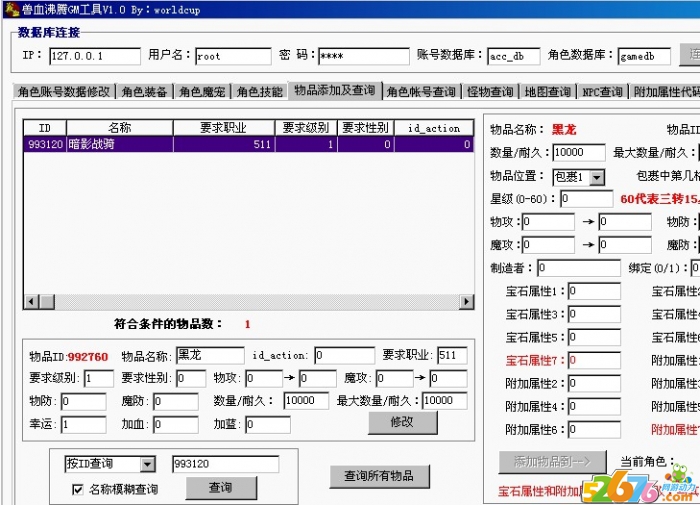This screenshot has height=505, width=700.
Task: Focus the 附加属性4 input field
Action: click(594, 407)
